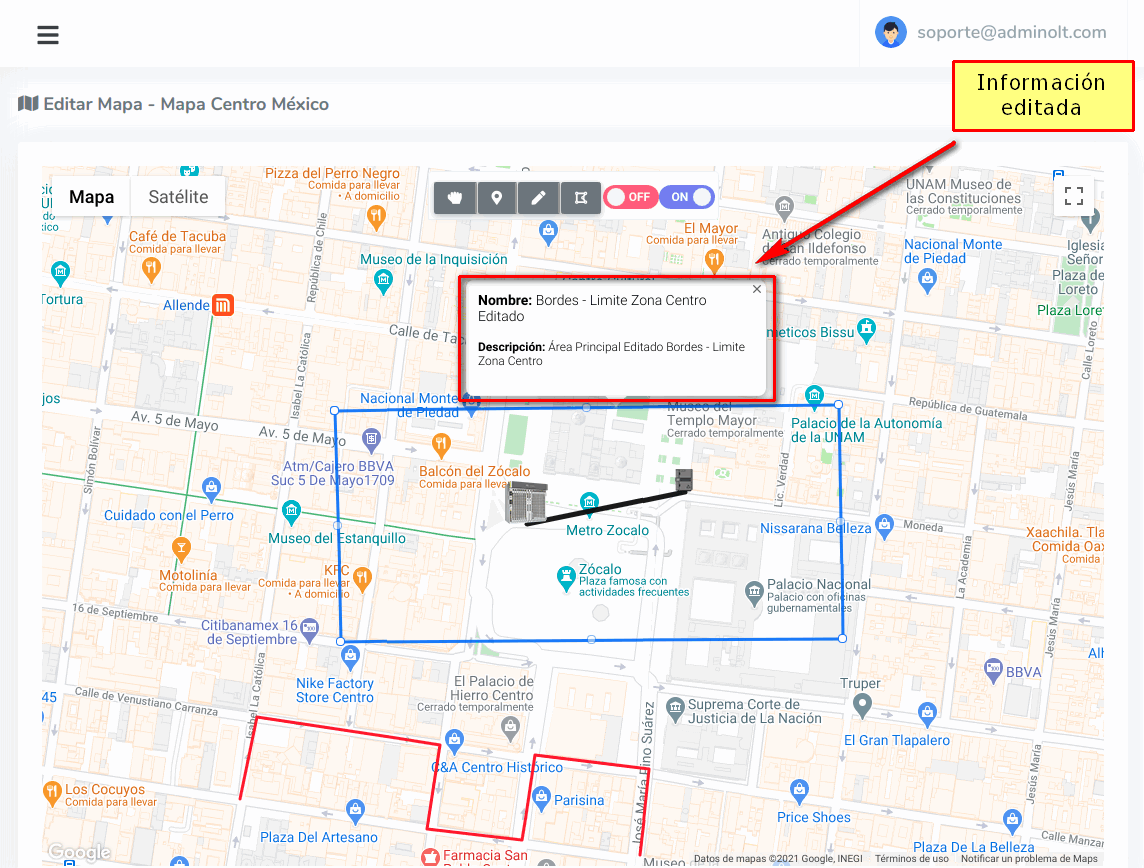1144x868 pixels.
Task: Open the soporte@adminolt.com user menu
Action: [991, 32]
